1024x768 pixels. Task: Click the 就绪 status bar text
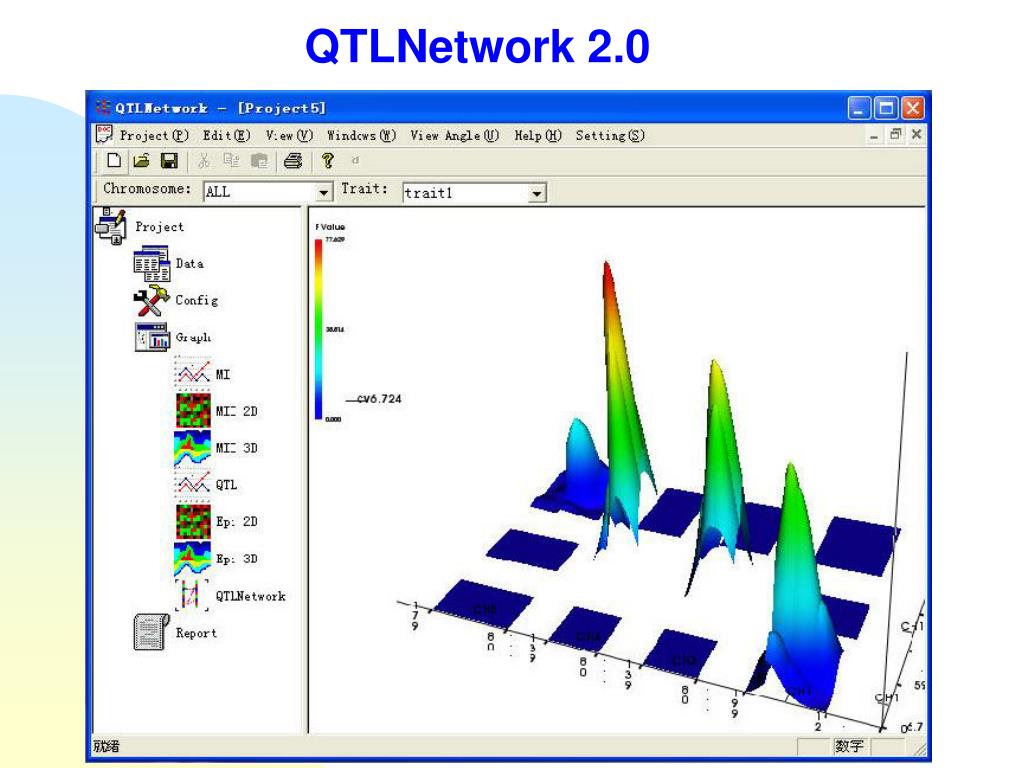pyautogui.click(x=106, y=746)
